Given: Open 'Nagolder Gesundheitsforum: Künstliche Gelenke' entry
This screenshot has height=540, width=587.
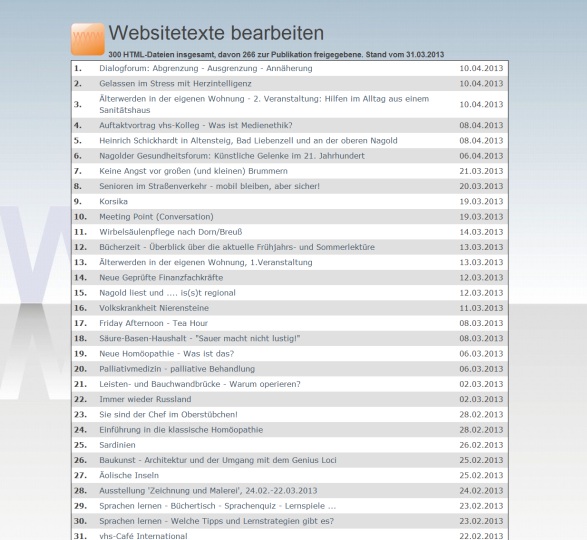Looking at the screenshot, I should [x=232, y=156].
